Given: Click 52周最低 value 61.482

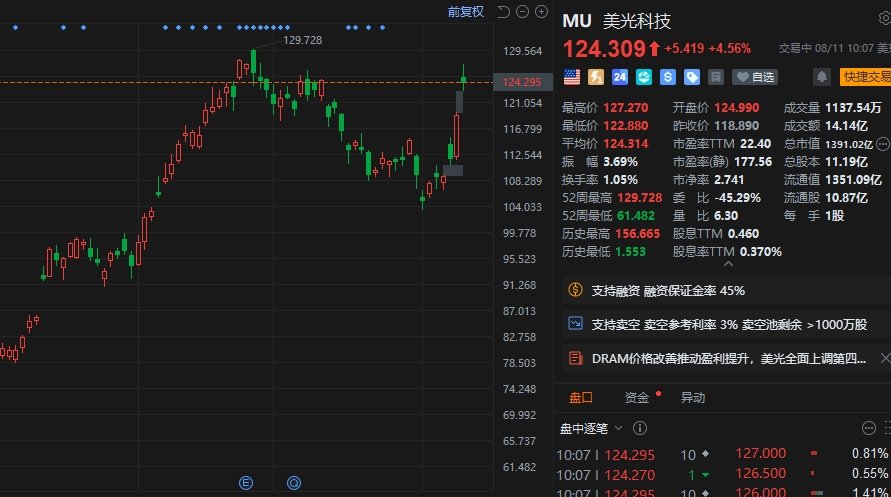Looking at the screenshot, I should coord(636,216).
